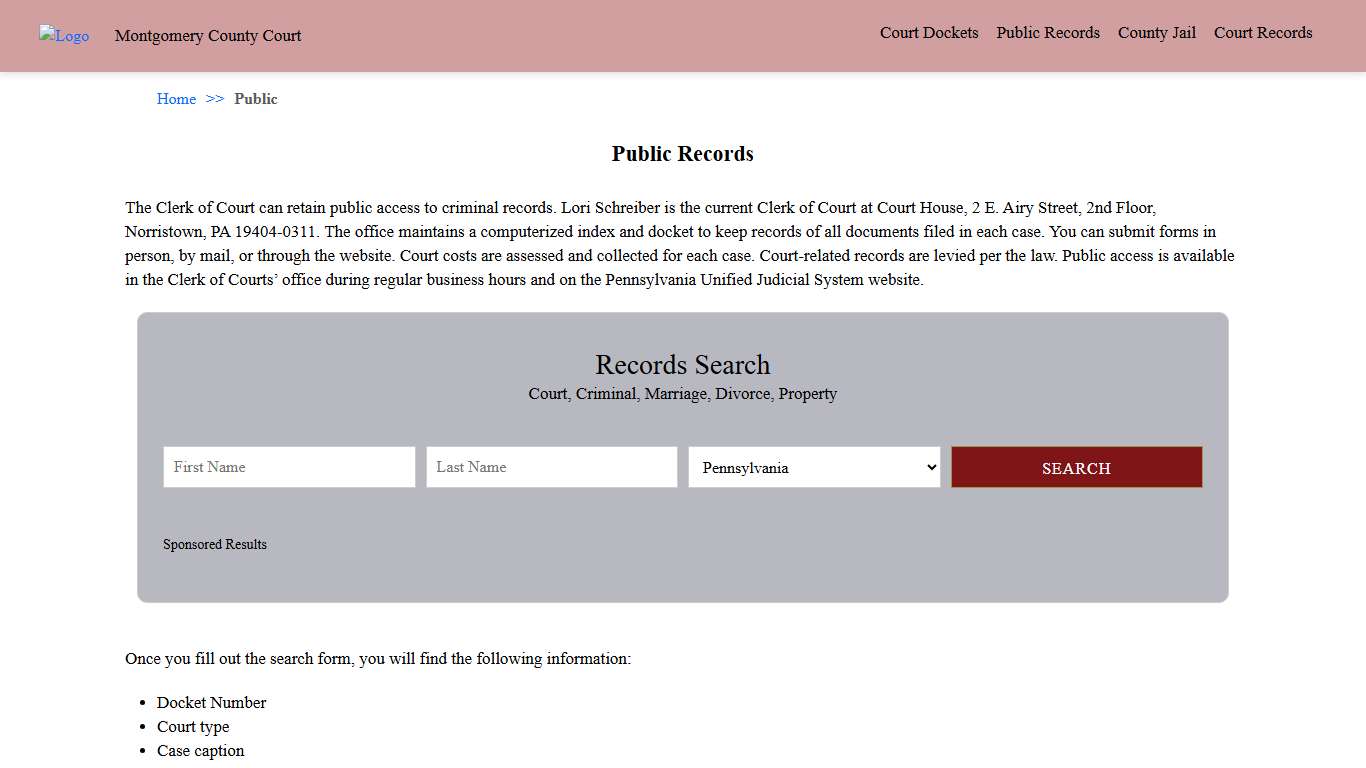This screenshot has height=768, width=1366.
Task: Click the SEARCH button
Action: [x=1076, y=467]
